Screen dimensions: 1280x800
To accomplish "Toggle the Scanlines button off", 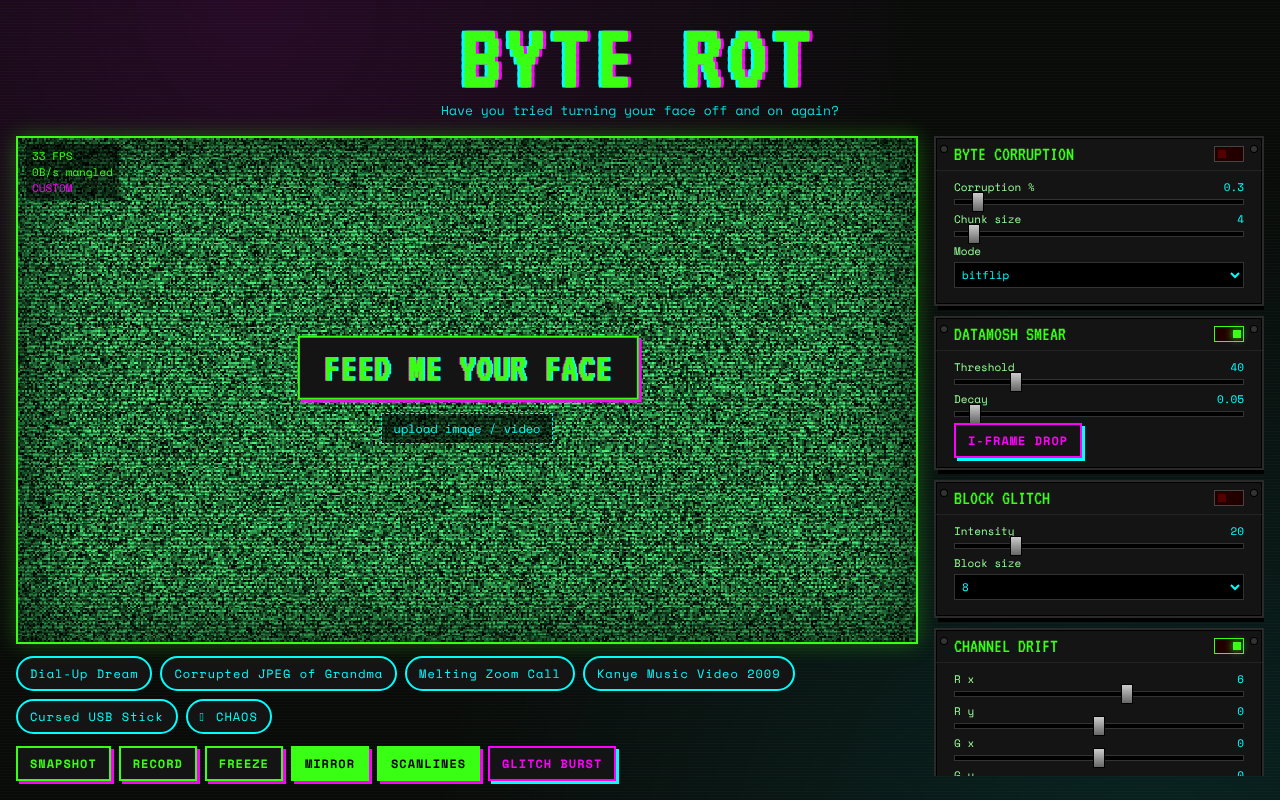I will (428, 764).
